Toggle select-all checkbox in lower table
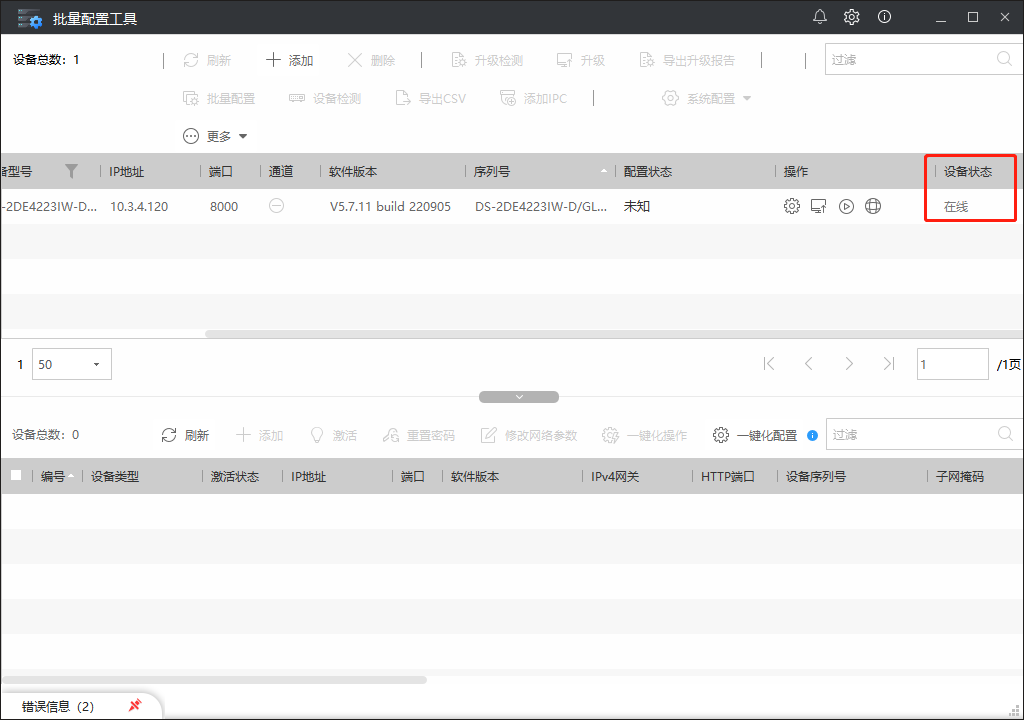Viewport: 1024px width, 720px height. [16, 476]
